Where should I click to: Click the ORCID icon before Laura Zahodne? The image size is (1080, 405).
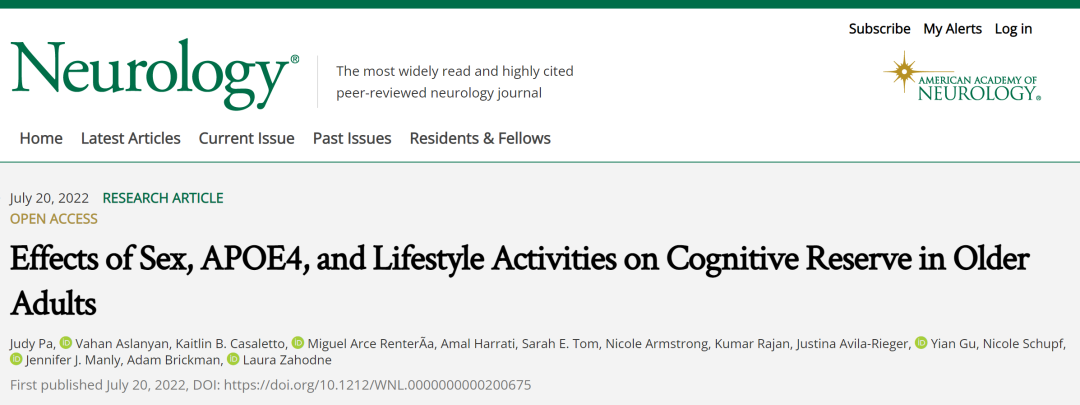(x=233, y=359)
